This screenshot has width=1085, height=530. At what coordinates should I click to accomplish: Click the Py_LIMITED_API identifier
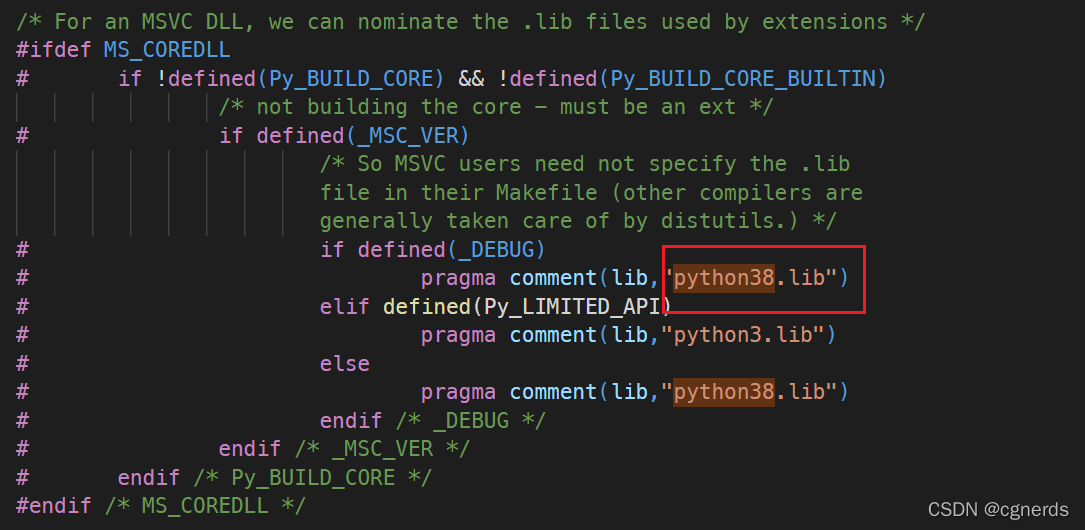tap(571, 306)
